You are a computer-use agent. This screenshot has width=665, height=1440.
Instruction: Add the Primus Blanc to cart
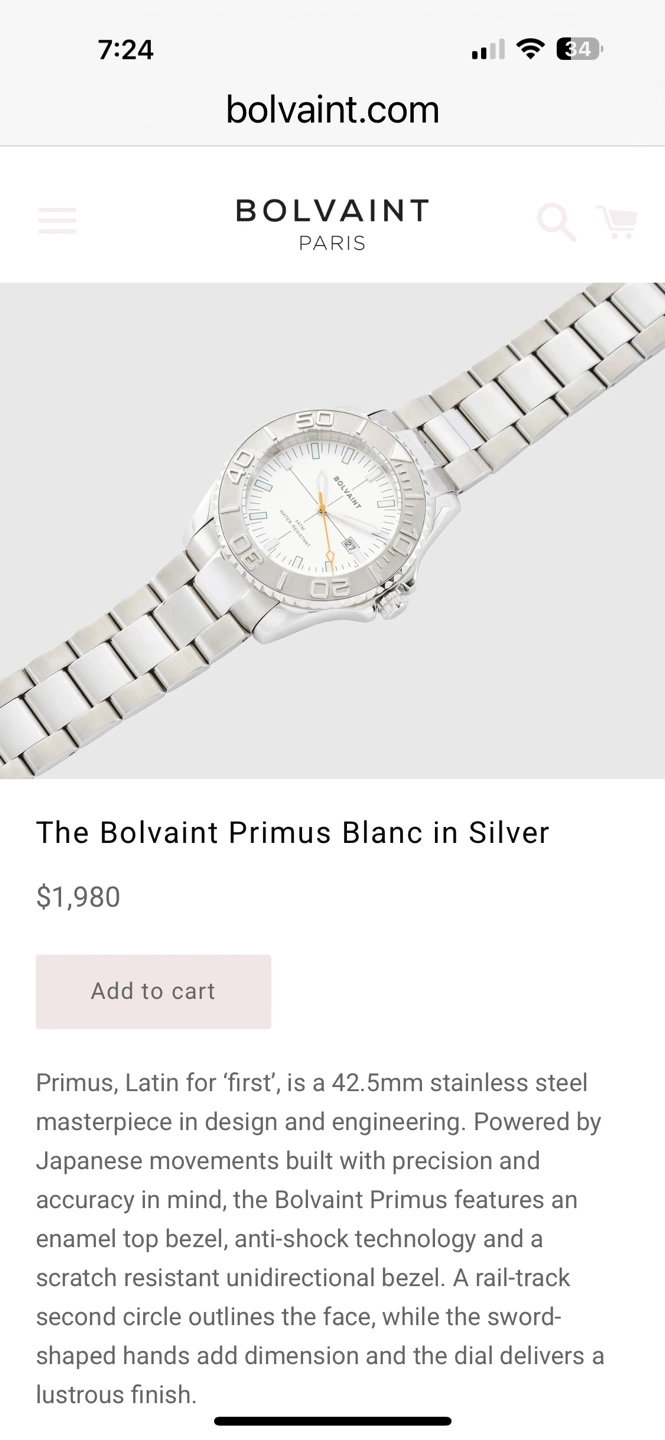(153, 991)
